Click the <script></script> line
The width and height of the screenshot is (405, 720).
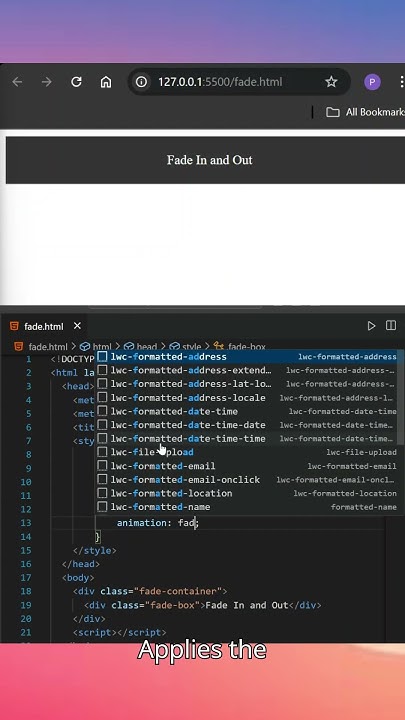[x=119, y=632]
